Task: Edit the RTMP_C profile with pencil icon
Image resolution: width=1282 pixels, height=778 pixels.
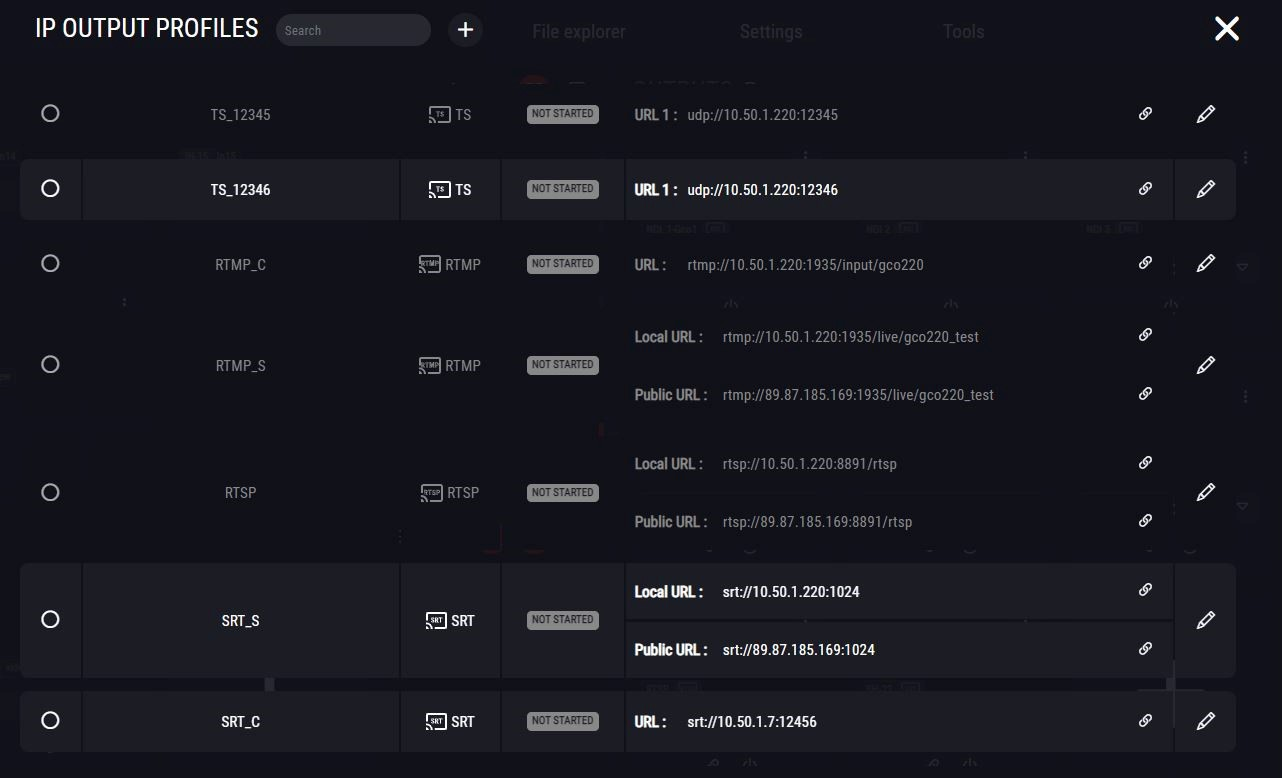Action: (1205, 264)
